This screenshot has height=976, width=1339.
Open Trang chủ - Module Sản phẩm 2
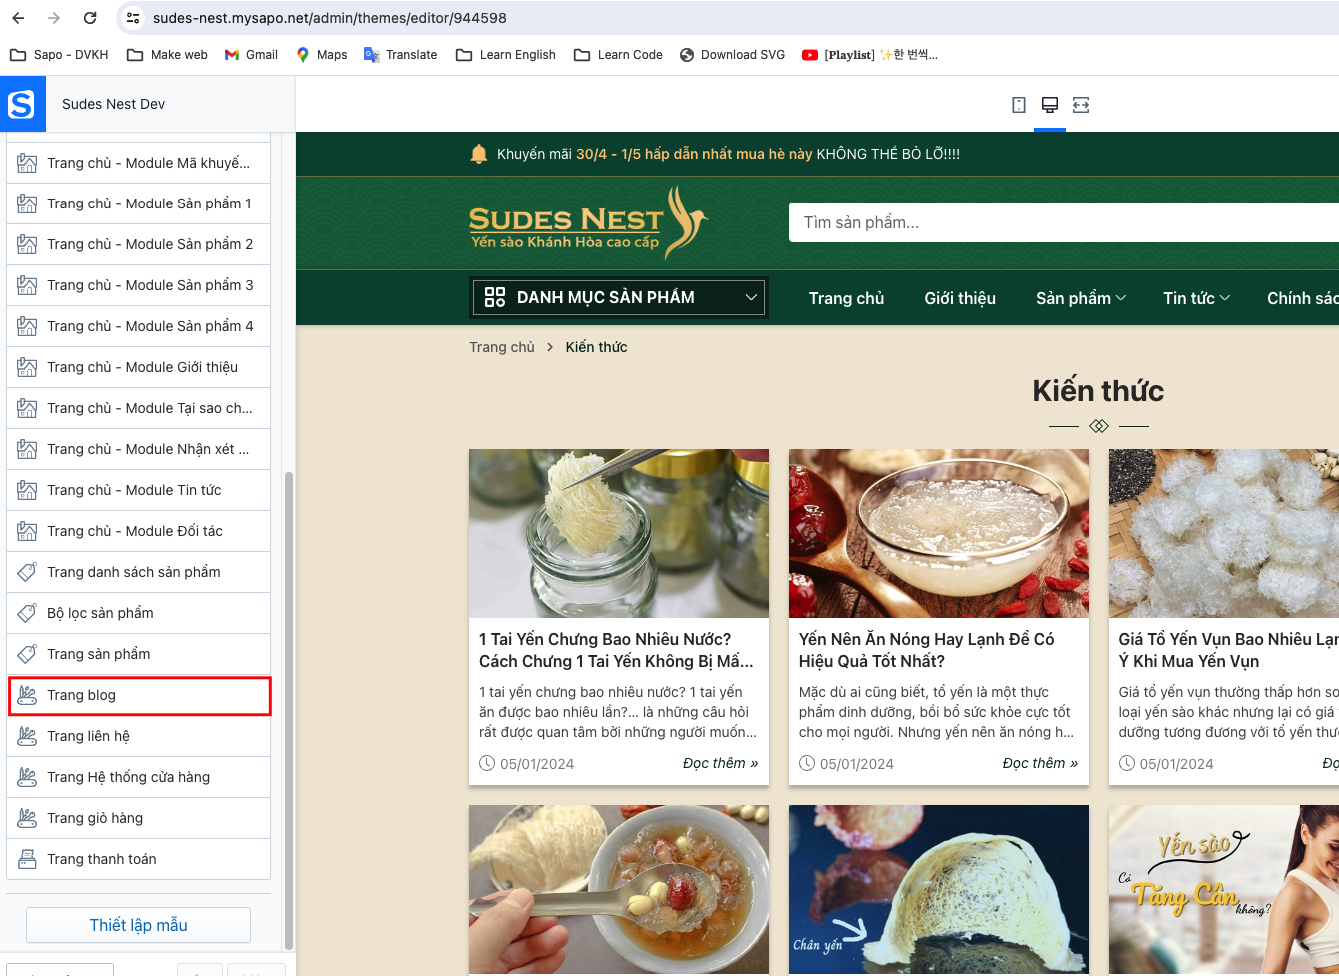(x=139, y=244)
